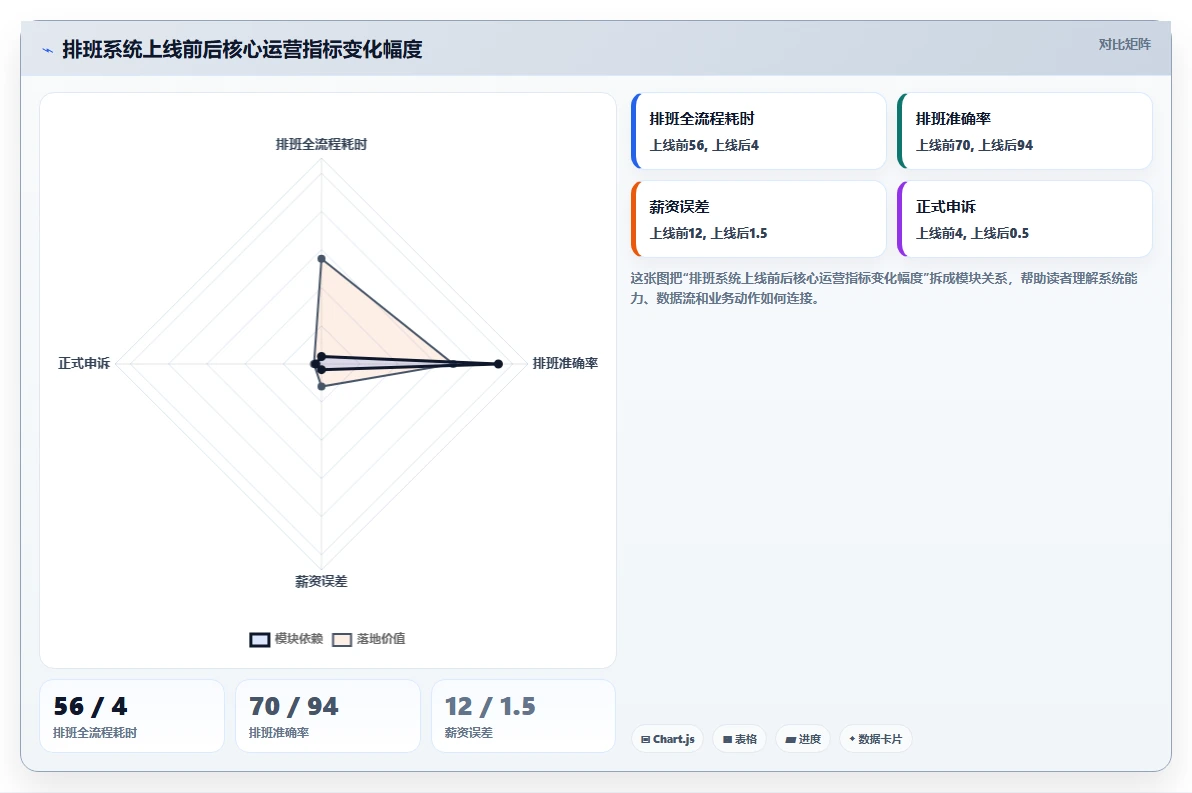
Task: Click the title 排班系统上线前后核心运营指标变化幅度
Action: pos(242,49)
